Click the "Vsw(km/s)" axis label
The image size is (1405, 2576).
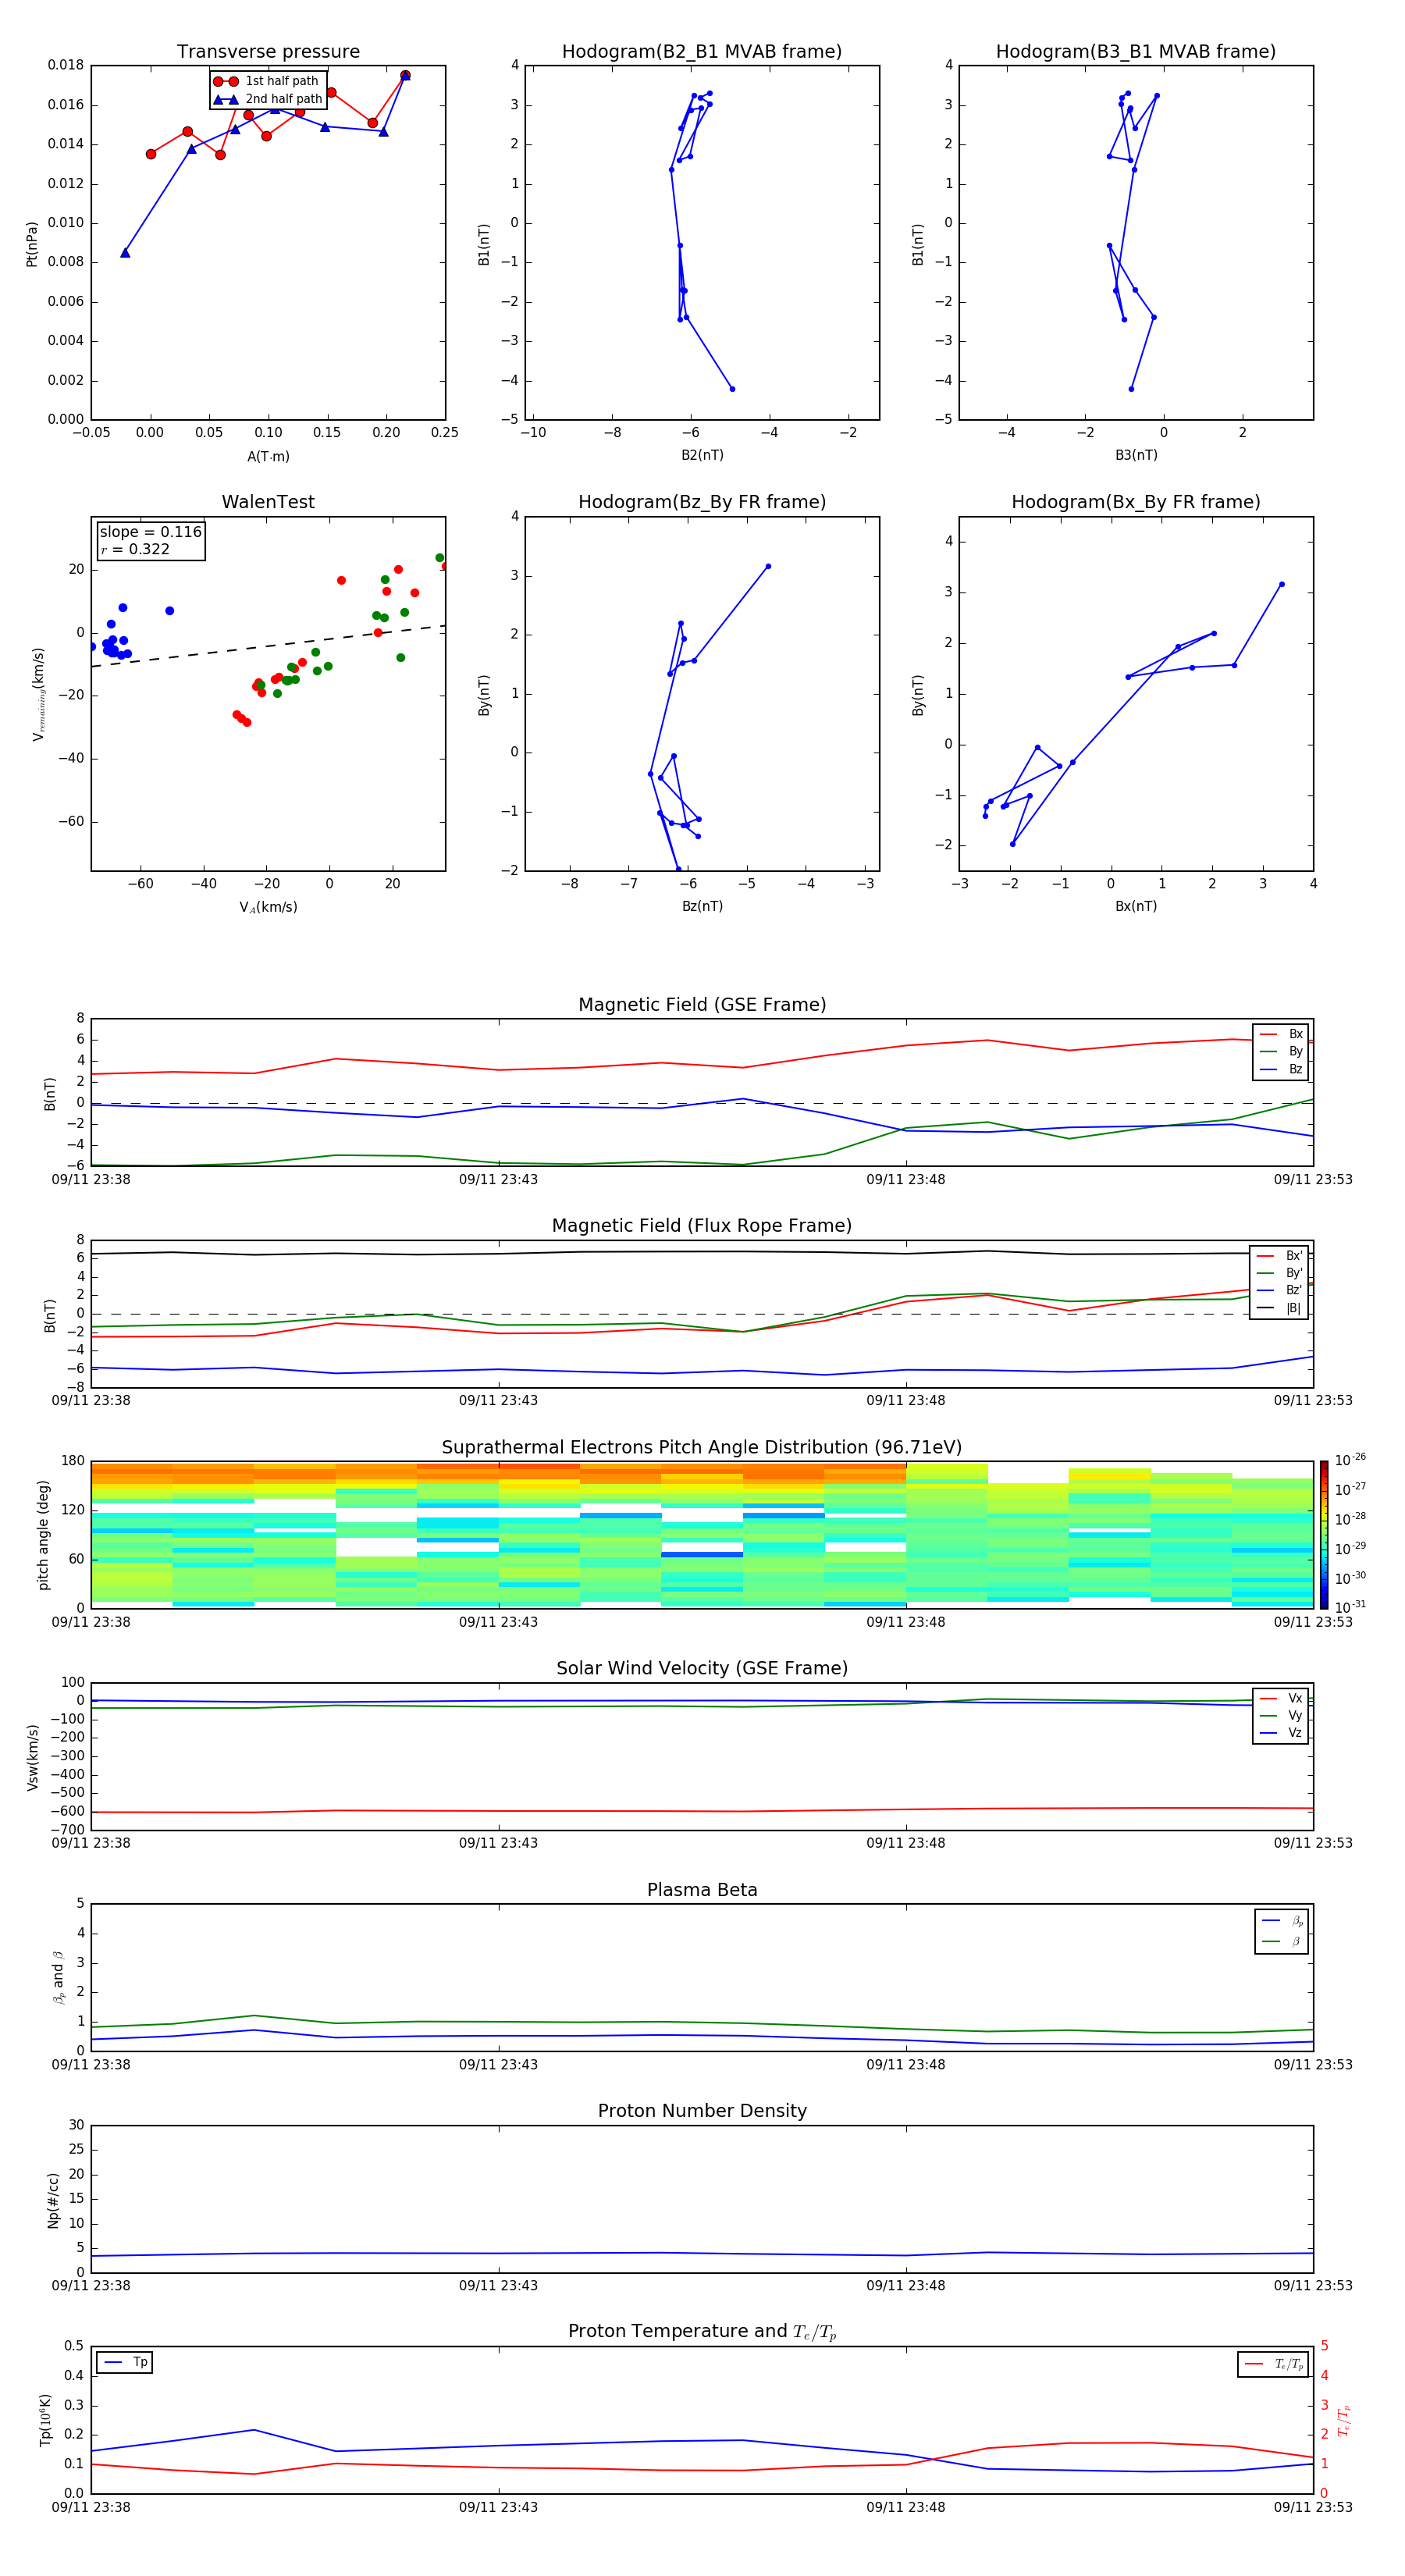pyautogui.click(x=32, y=1757)
